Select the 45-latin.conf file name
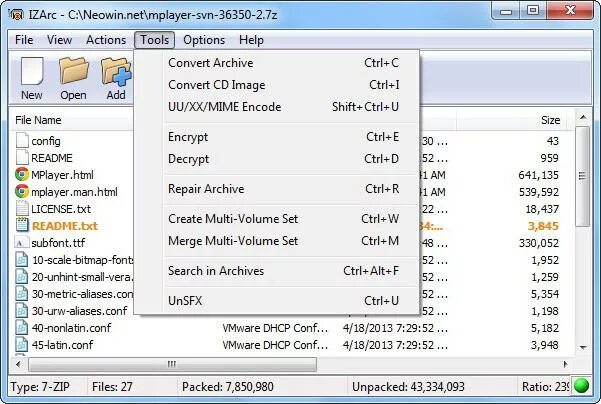Image resolution: width=601 pixels, height=404 pixels. coord(62,345)
